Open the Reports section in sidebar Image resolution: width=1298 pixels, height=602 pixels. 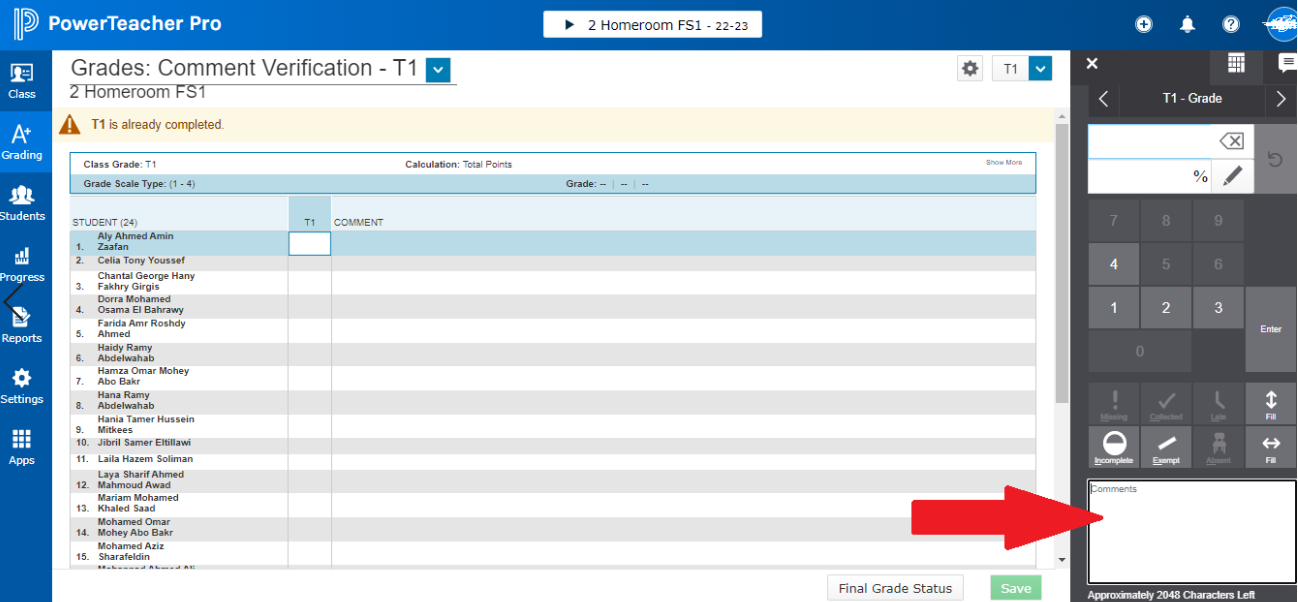pos(22,325)
